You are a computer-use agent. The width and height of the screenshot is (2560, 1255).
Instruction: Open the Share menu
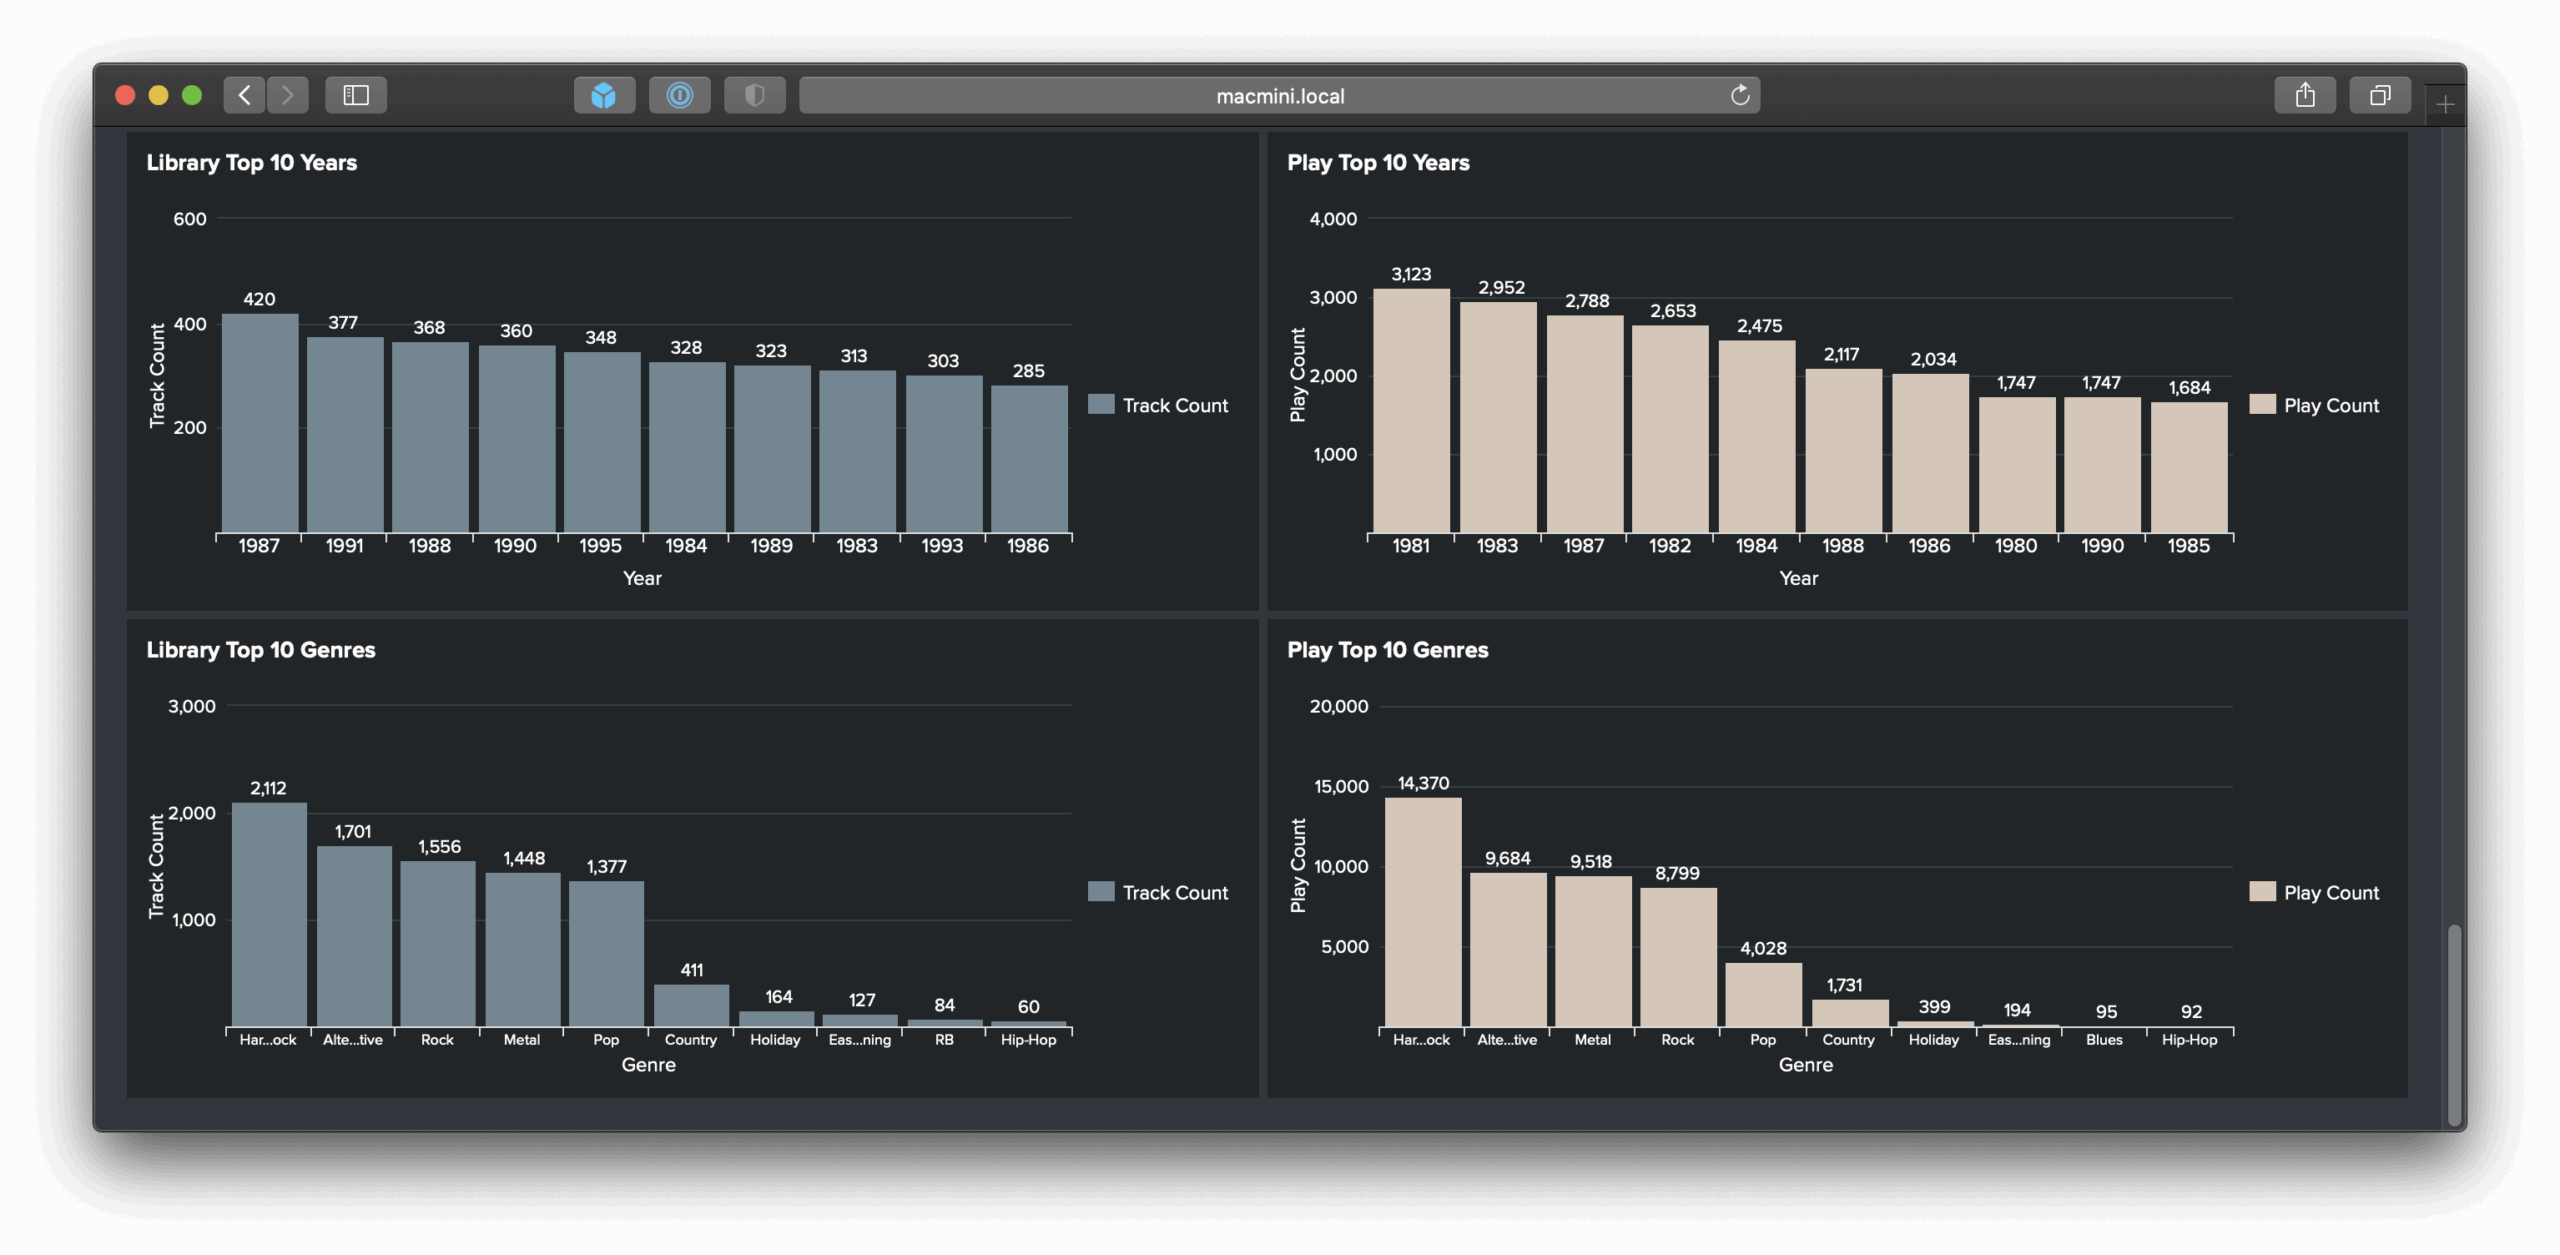coord(2305,95)
